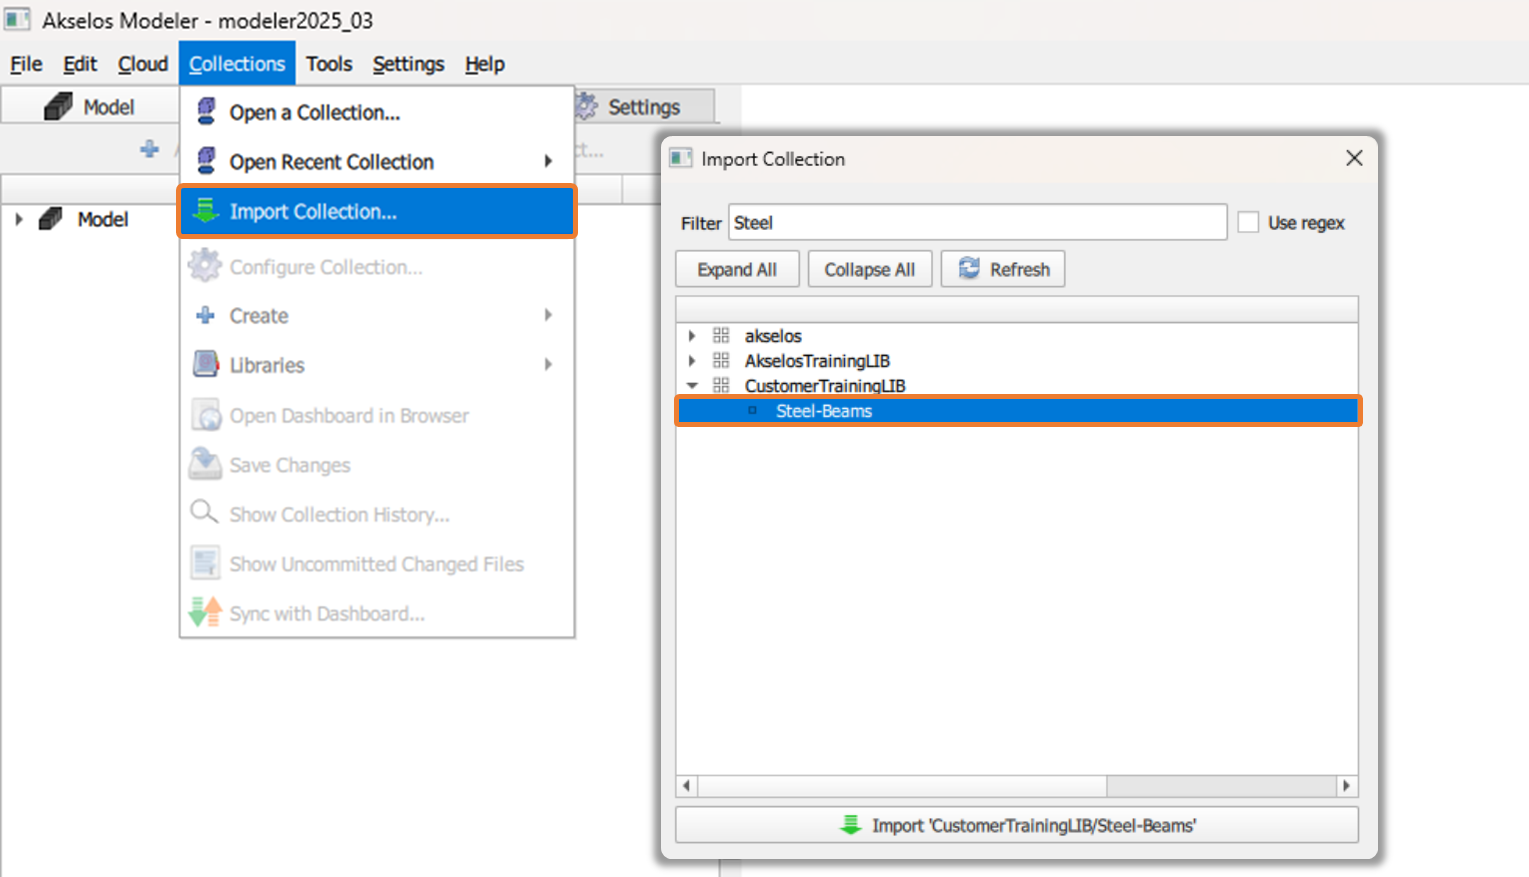Screen dimensions: 1529x877
Task: Click the Save Changes icon
Action: point(206,464)
